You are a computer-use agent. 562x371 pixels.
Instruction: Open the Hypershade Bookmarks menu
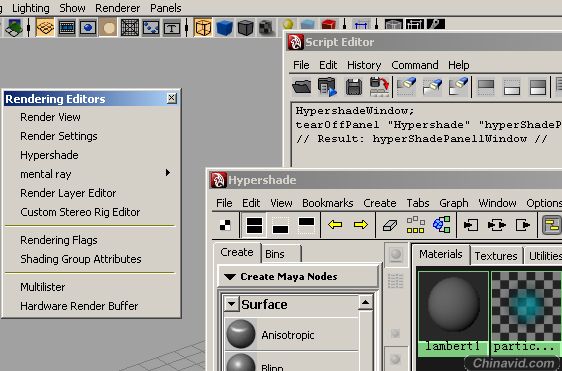(328, 203)
